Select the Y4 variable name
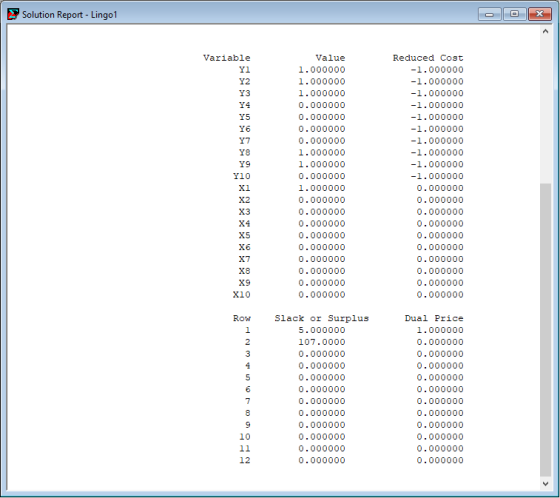Screen dimensions: 560x498 pos(245,105)
